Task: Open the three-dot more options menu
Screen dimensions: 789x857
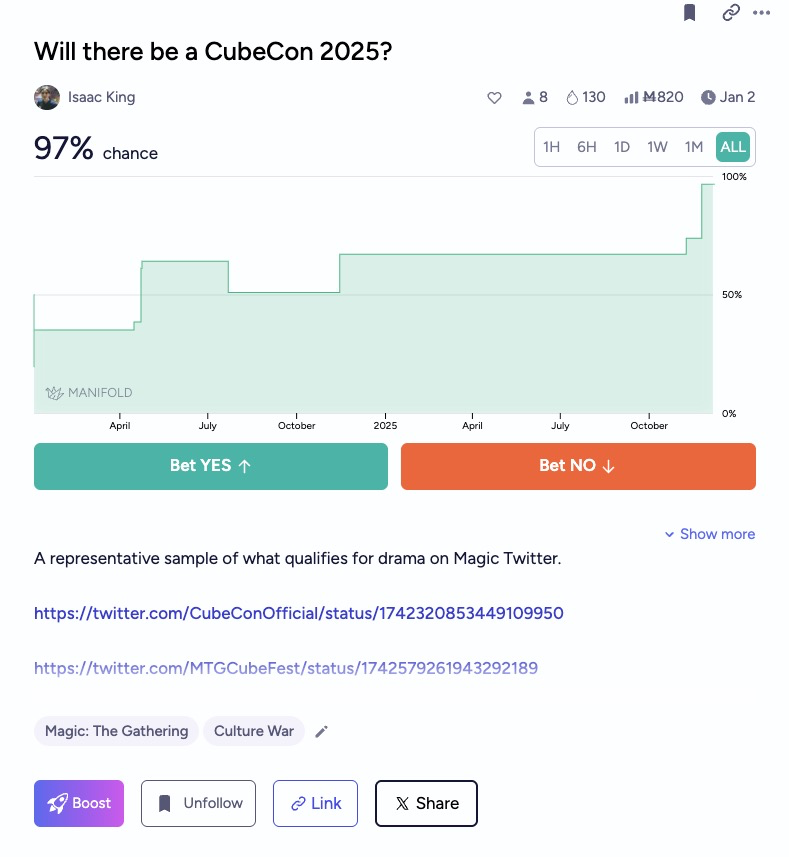Action: [762, 13]
